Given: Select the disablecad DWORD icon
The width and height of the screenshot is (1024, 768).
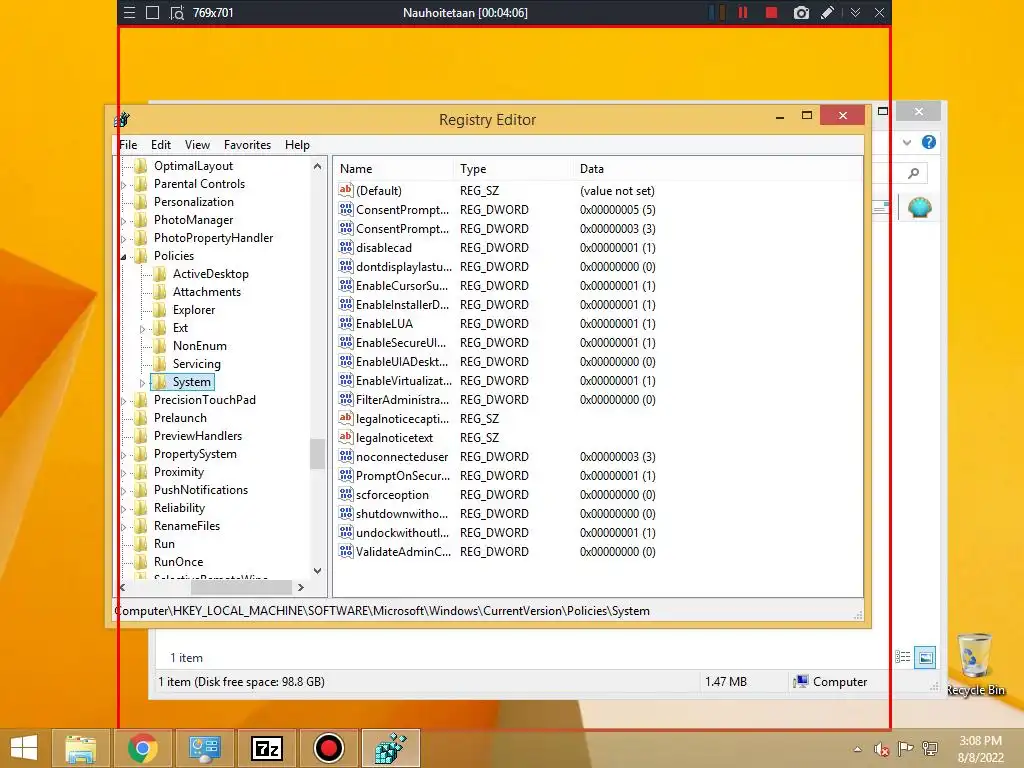Looking at the screenshot, I should pyautogui.click(x=345, y=248).
